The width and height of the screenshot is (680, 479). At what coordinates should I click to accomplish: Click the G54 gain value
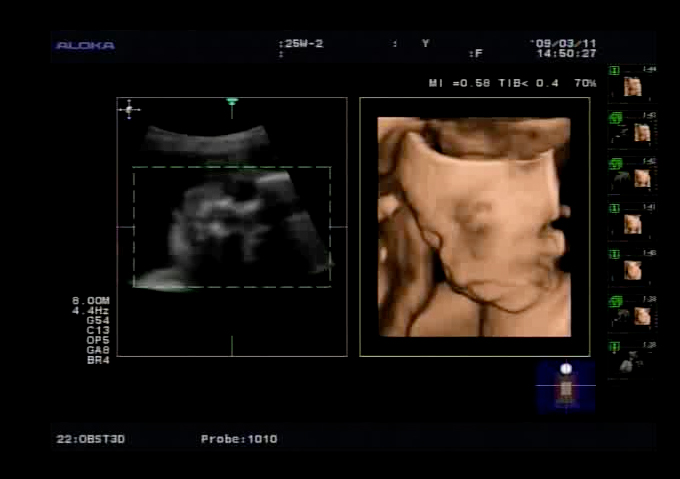(x=98, y=320)
